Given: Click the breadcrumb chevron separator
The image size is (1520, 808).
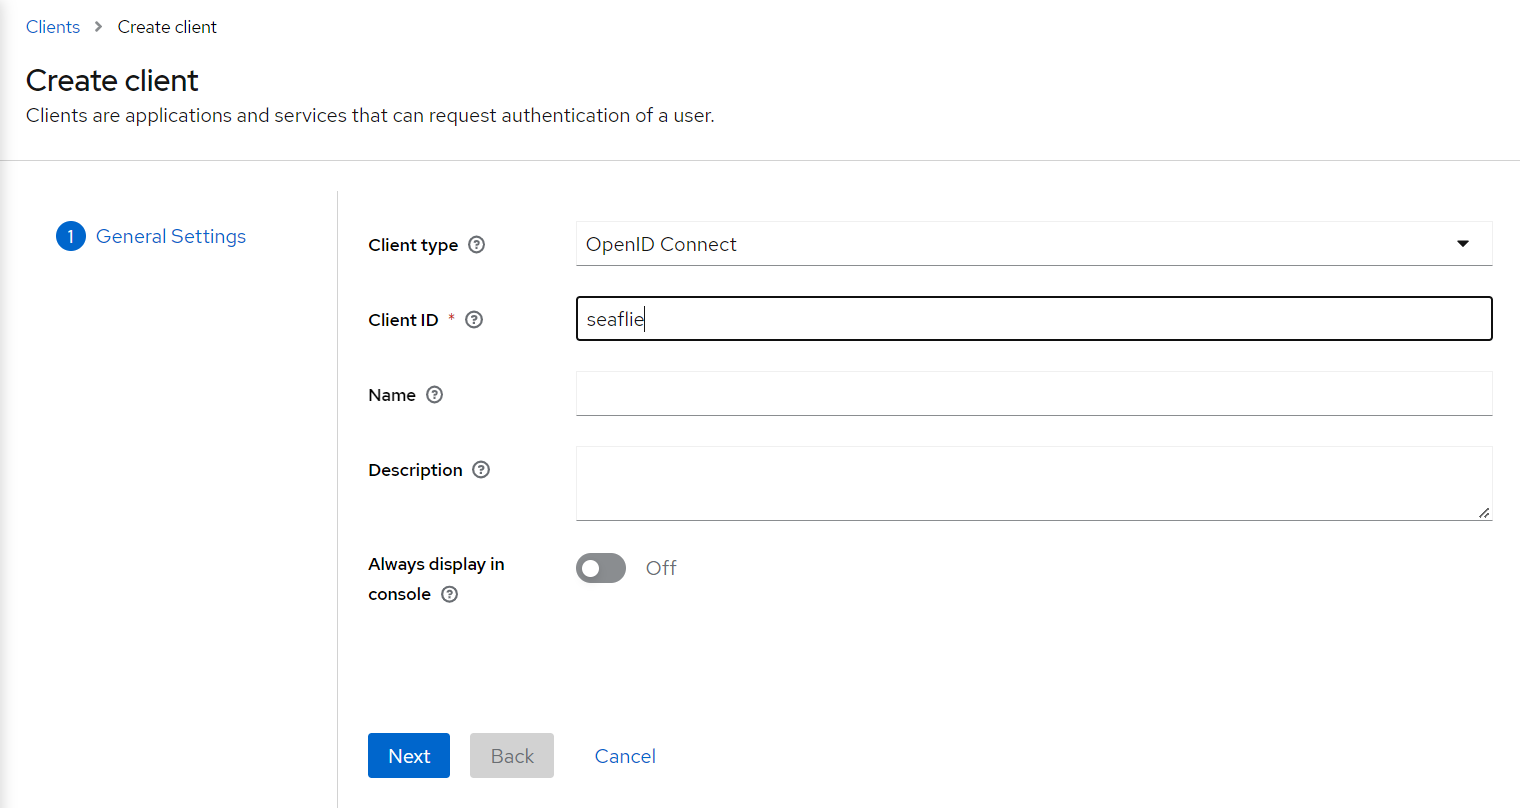Looking at the screenshot, I should point(99,27).
